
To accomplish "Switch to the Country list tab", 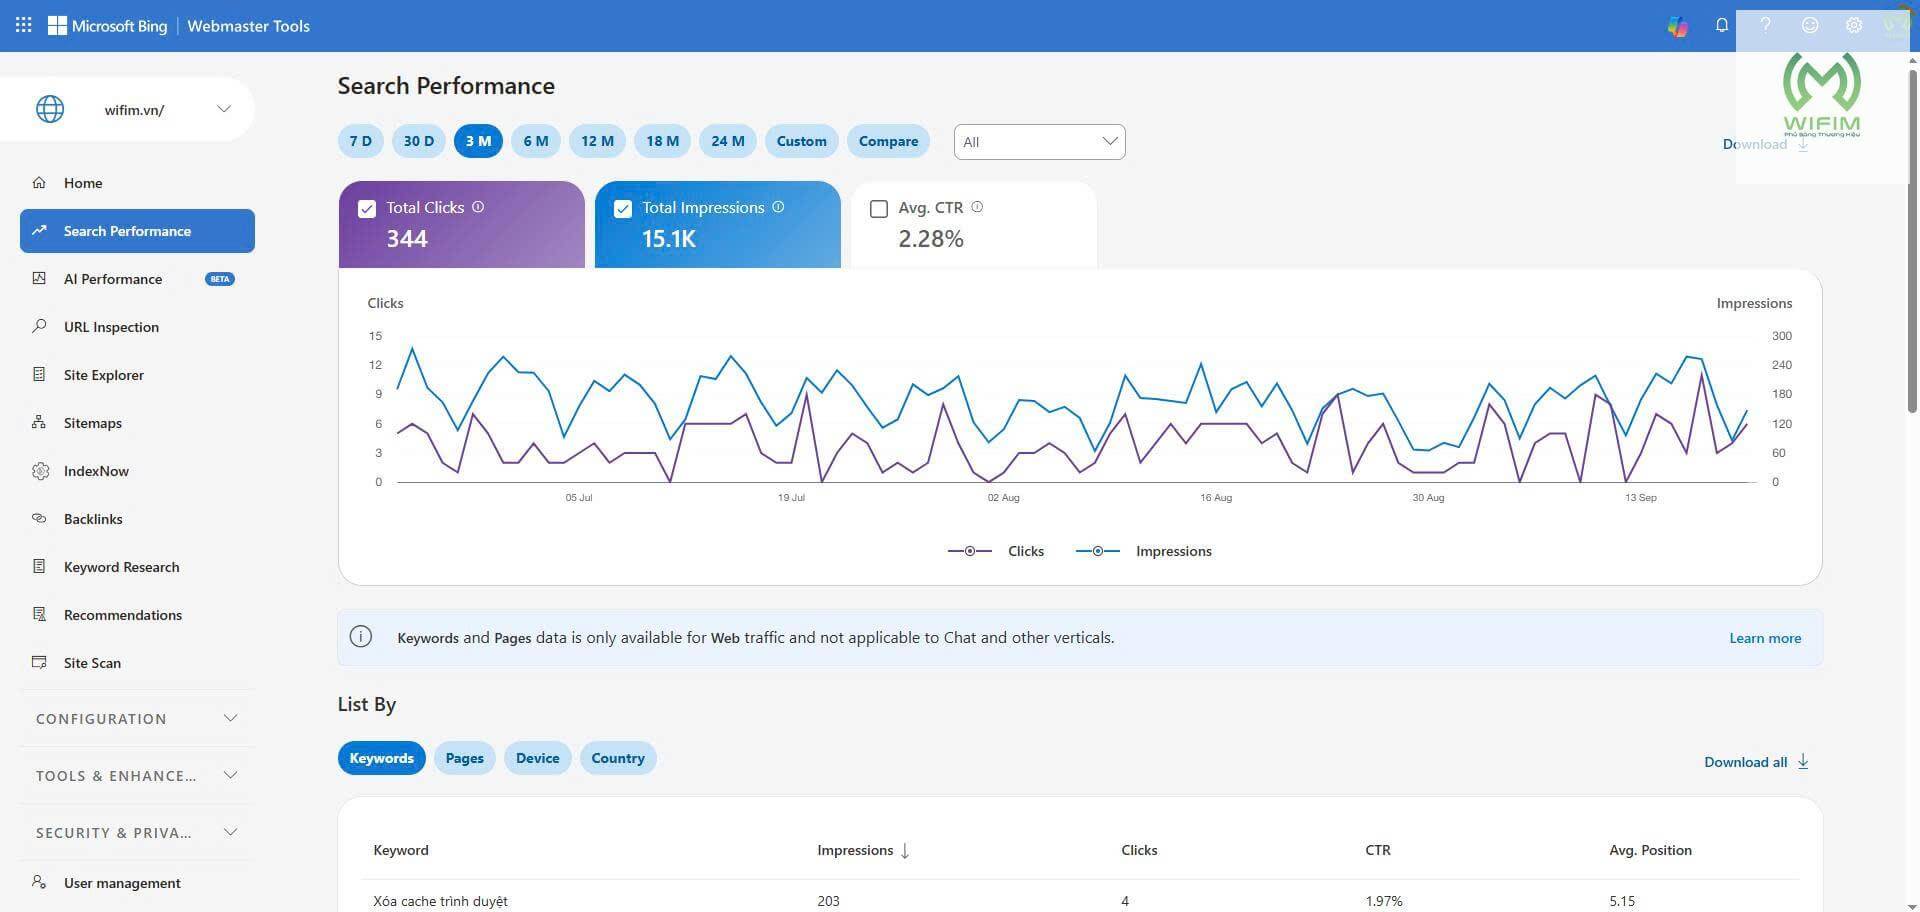I will coord(618,758).
